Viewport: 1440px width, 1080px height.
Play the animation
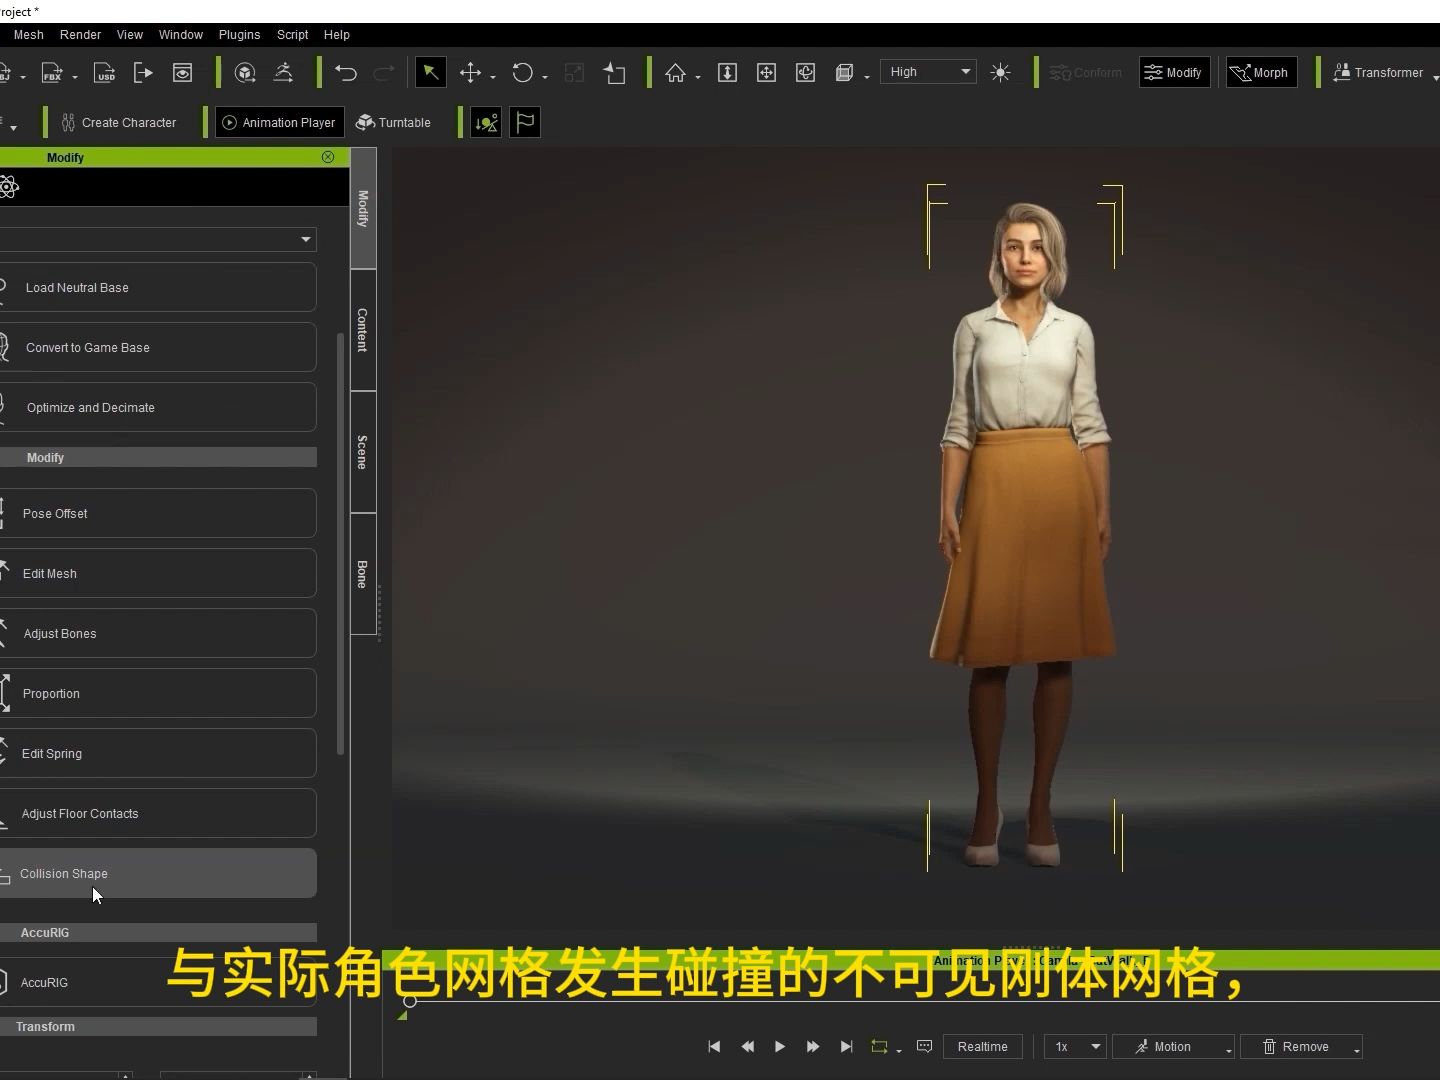pos(780,1047)
